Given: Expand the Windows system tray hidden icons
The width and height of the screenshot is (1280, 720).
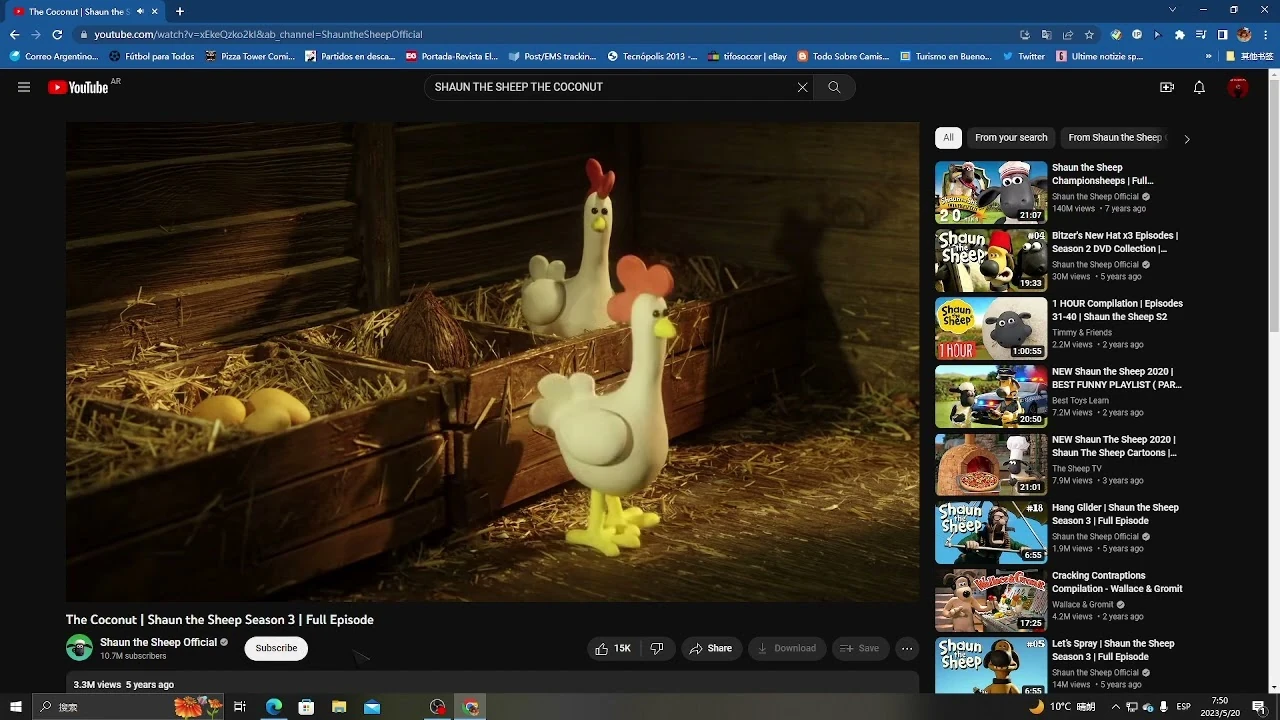Looking at the screenshot, I should 1116,707.
